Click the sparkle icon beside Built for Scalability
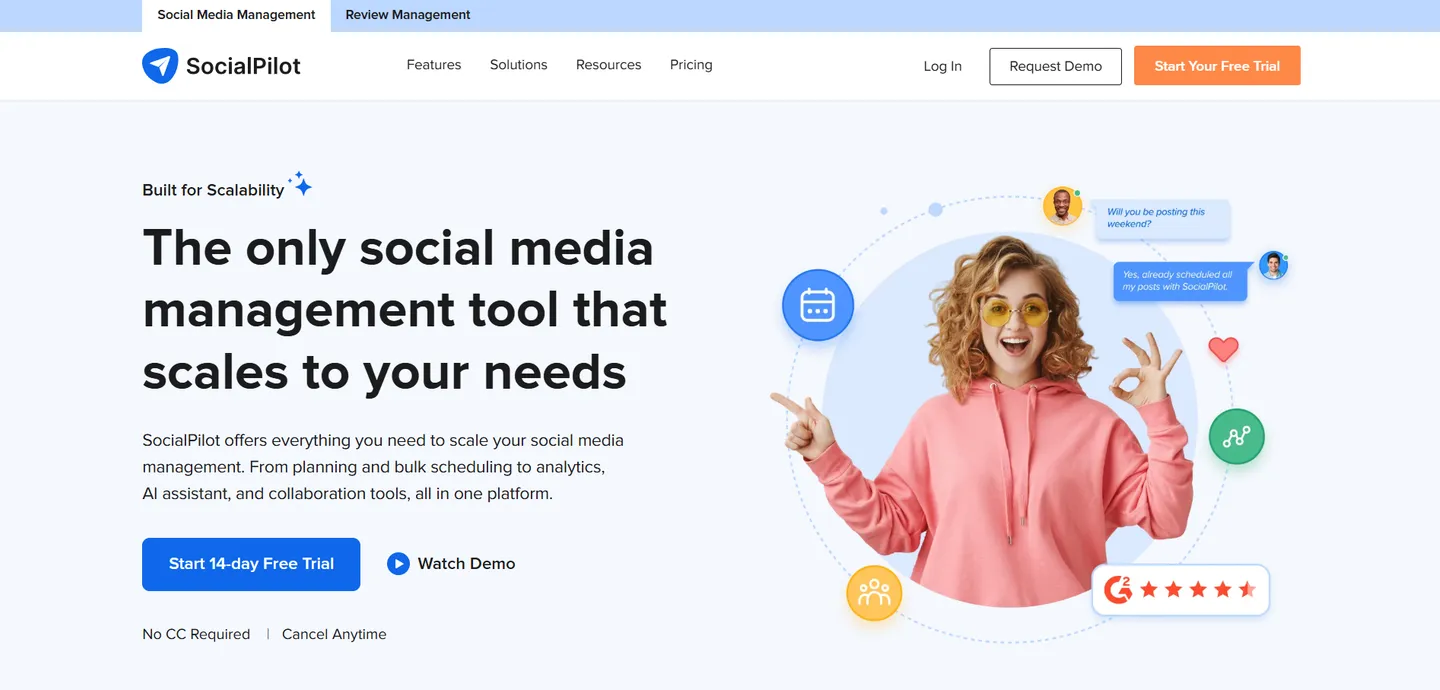The image size is (1440, 690). (x=300, y=184)
